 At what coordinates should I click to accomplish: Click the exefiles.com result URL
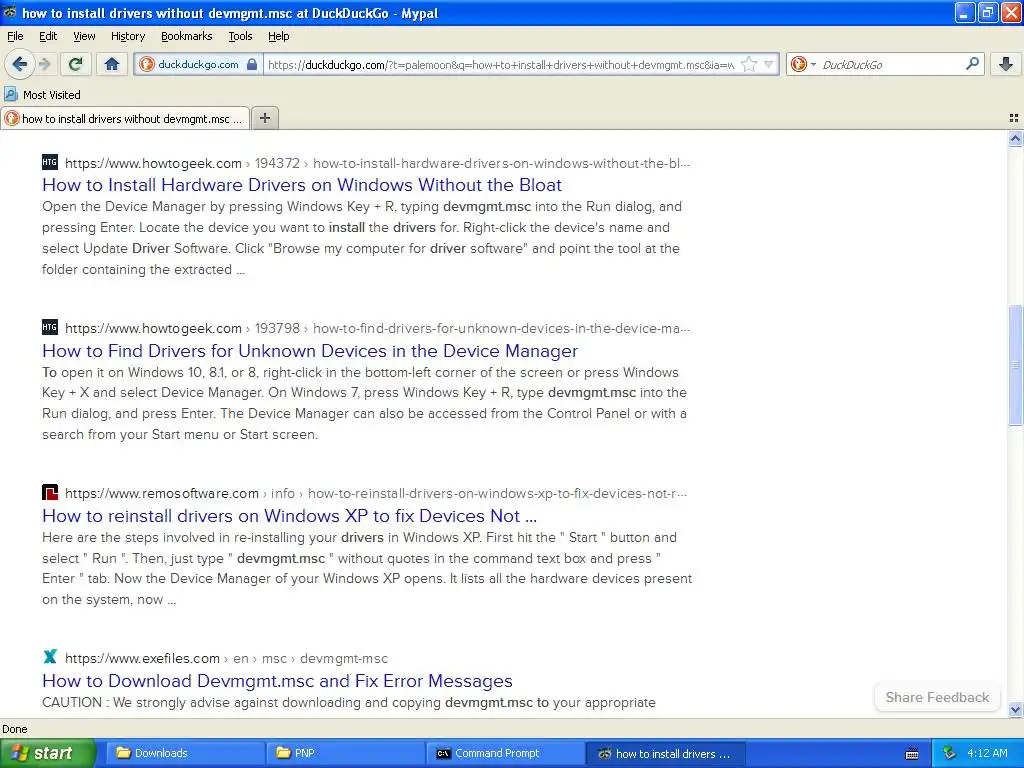[x=226, y=658]
